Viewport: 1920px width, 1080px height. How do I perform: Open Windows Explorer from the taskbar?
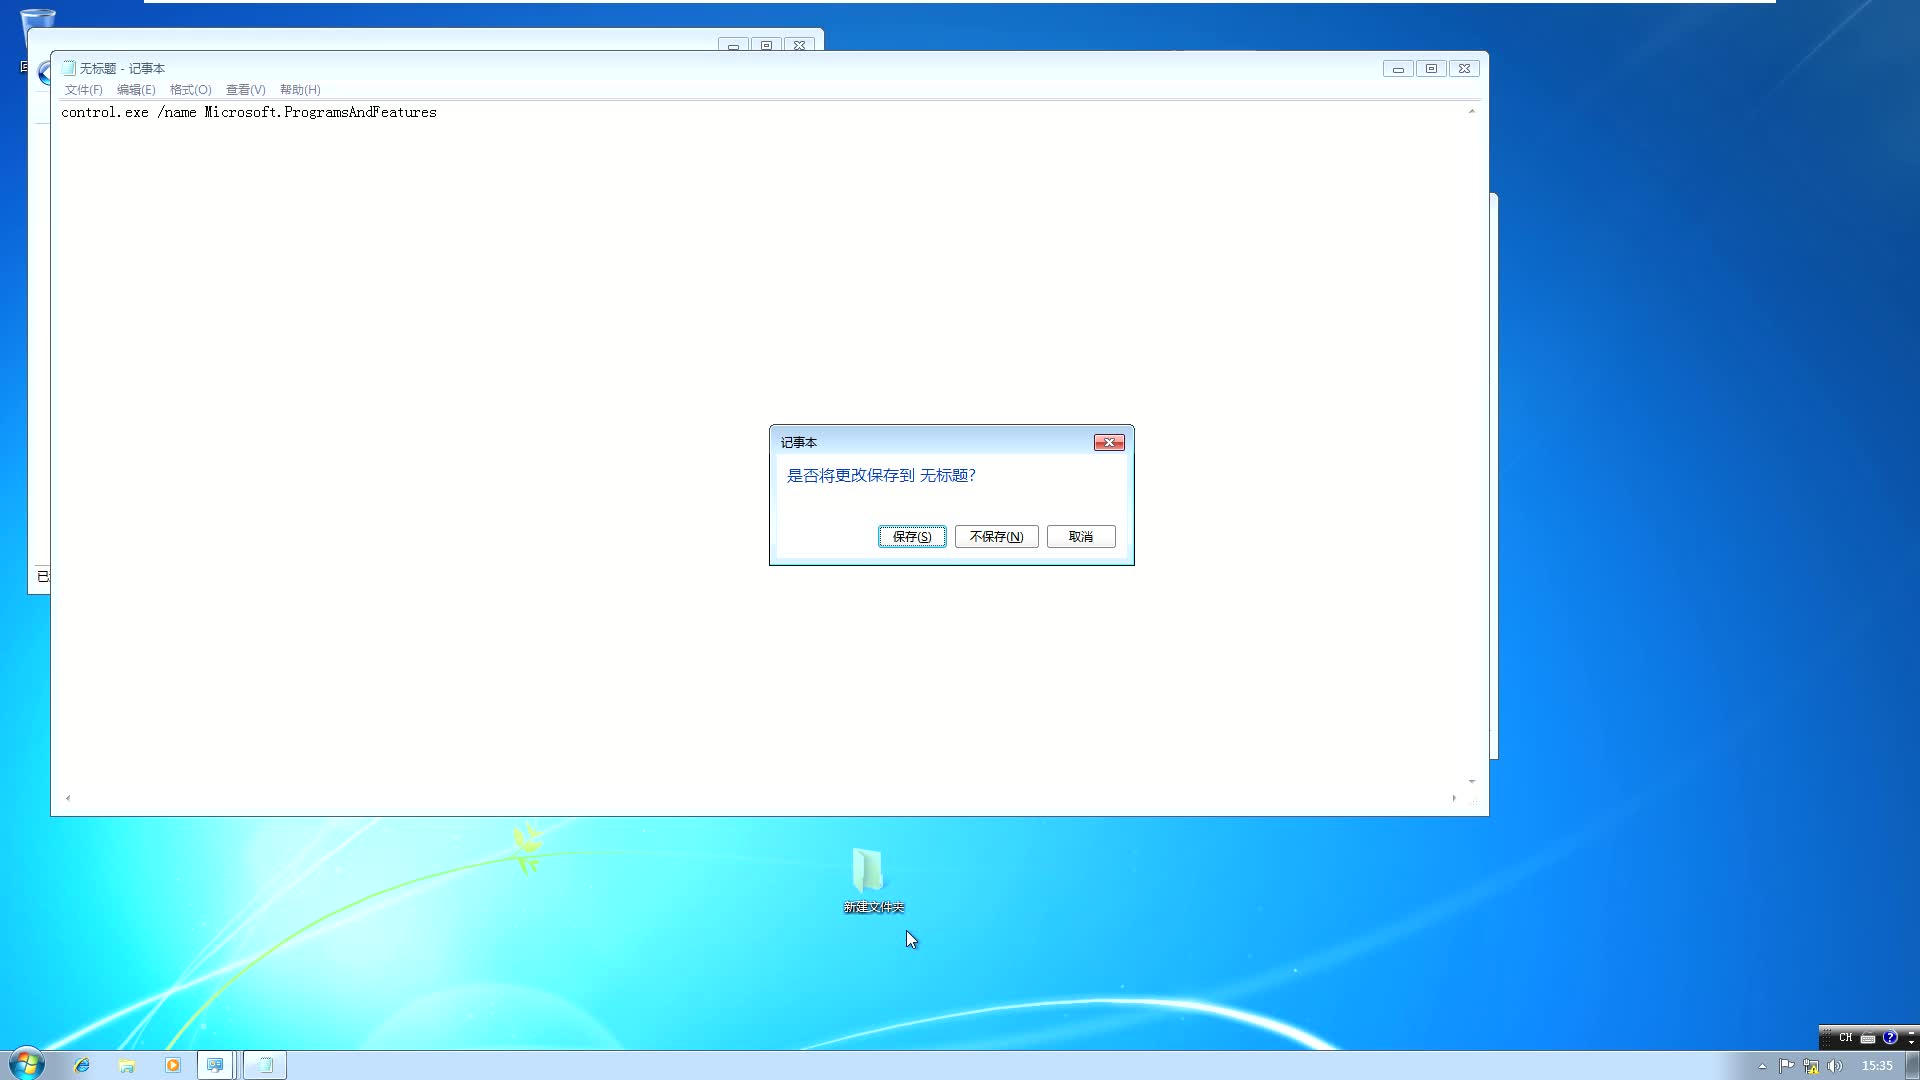tap(127, 1066)
